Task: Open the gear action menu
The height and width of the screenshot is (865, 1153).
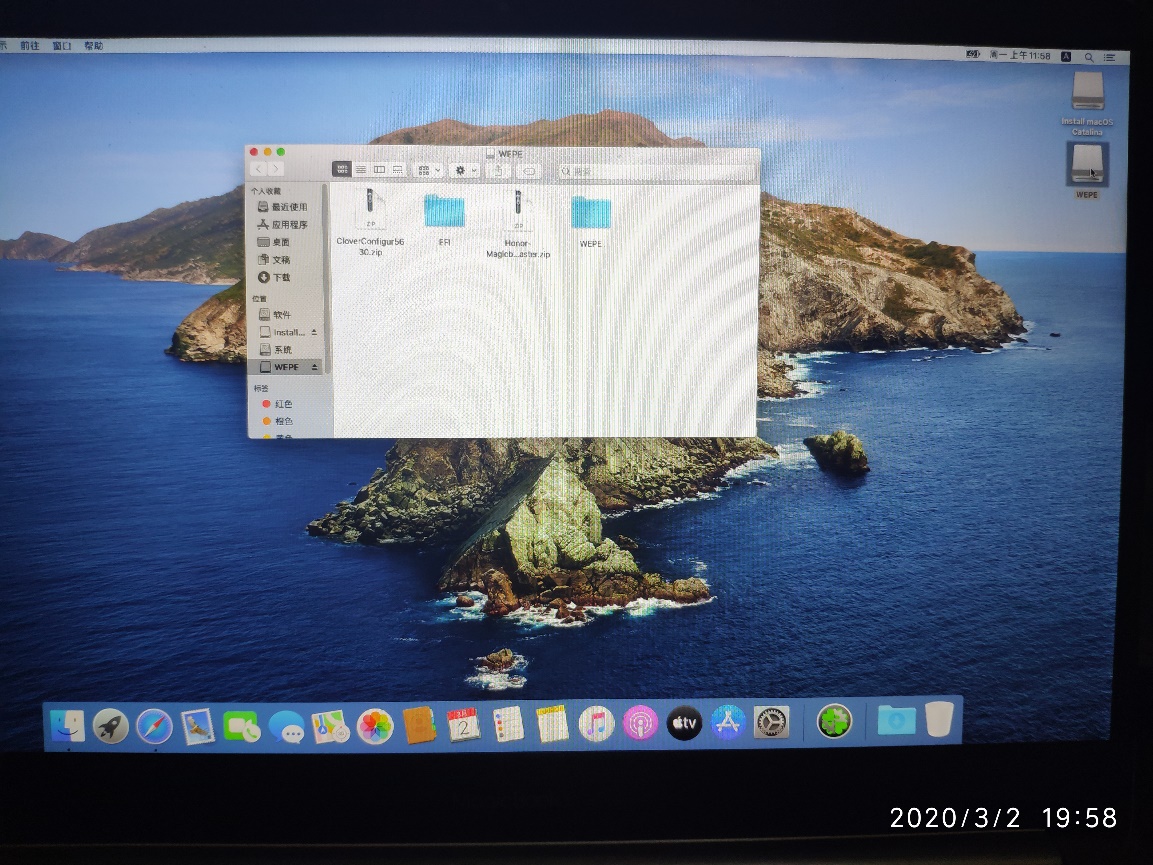Action: click(x=465, y=171)
